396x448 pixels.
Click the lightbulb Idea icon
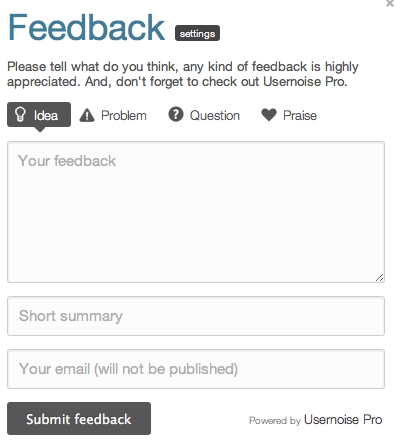point(20,114)
